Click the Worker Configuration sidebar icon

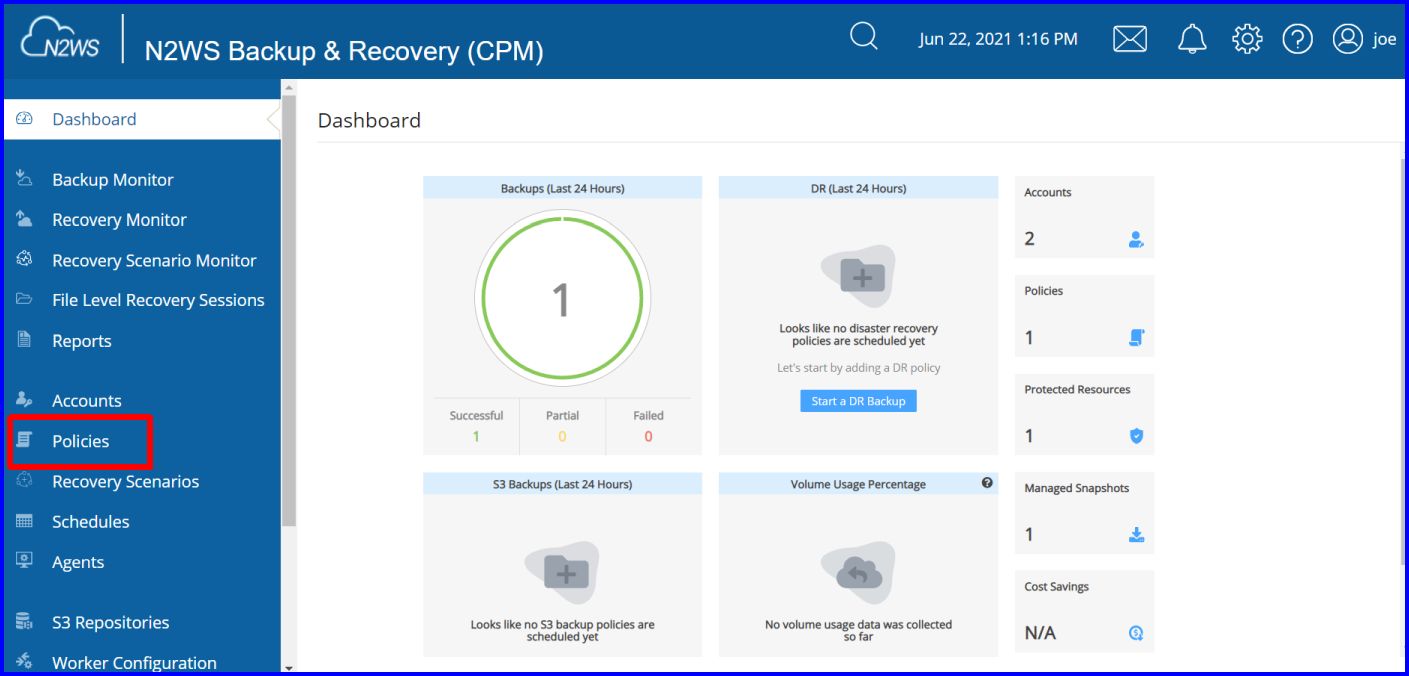(x=25, y=662)
